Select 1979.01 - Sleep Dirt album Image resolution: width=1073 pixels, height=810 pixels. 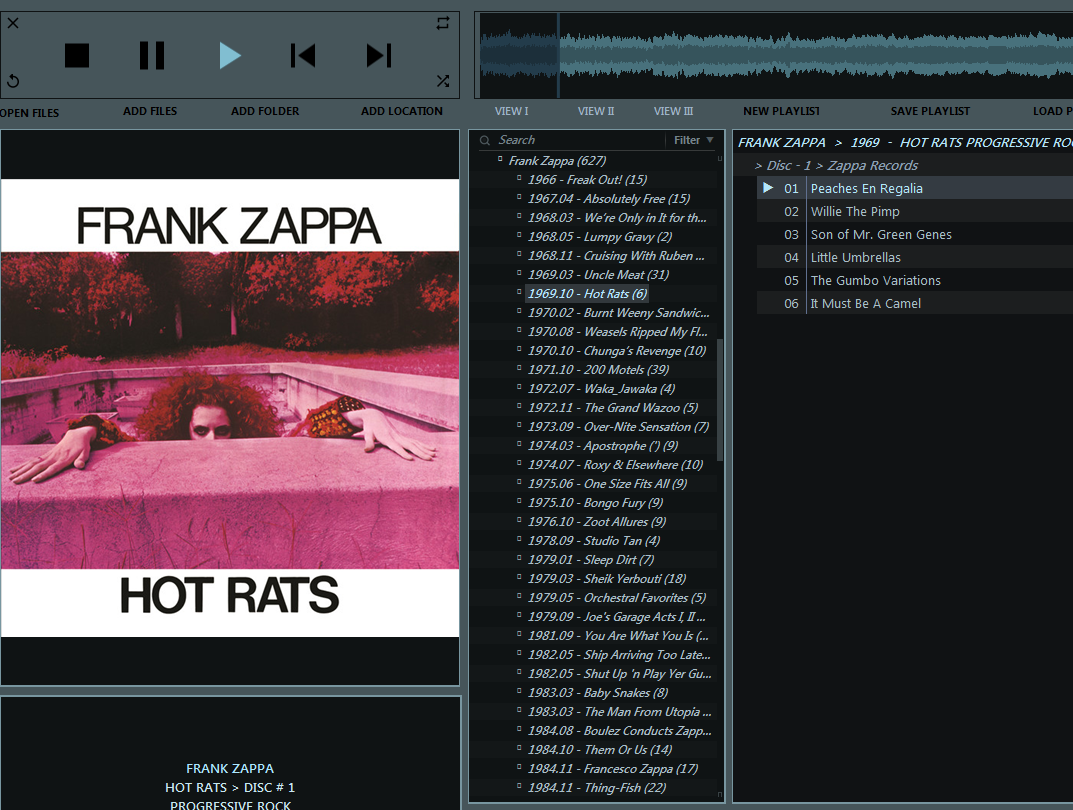coord(591,560)
